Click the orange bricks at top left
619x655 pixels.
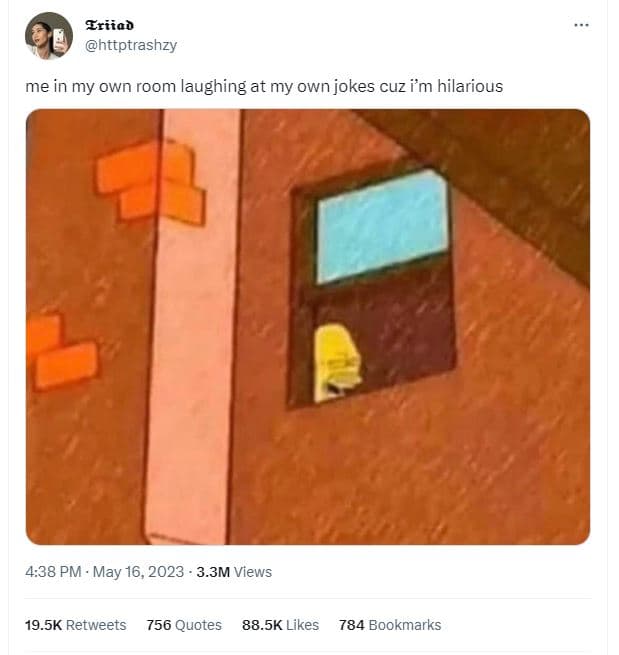(150, 182)
